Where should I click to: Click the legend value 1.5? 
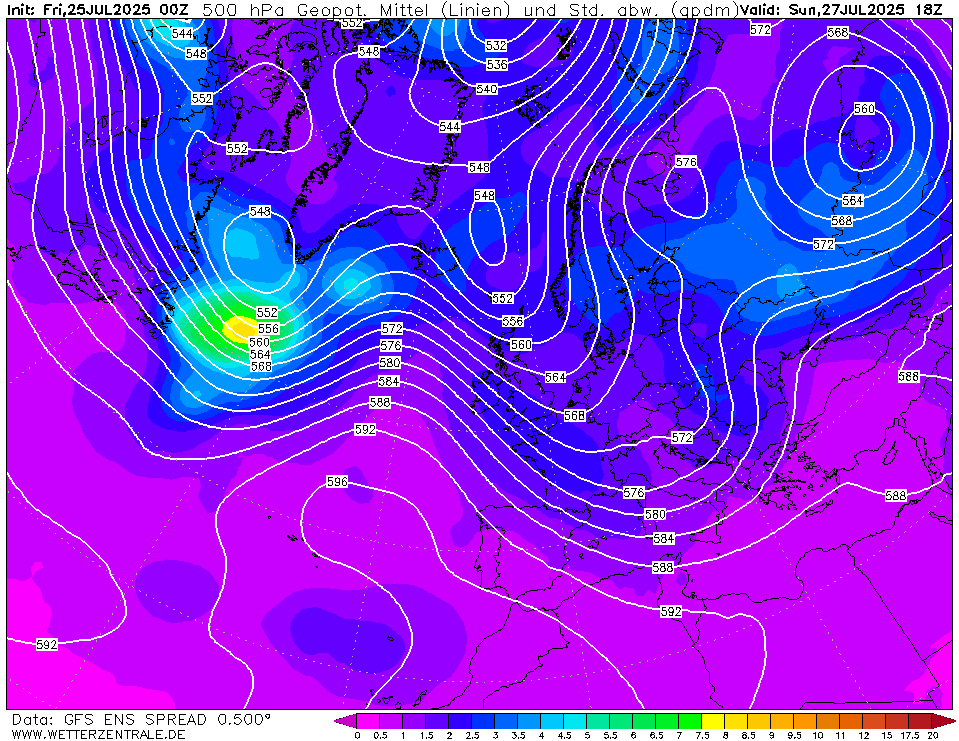click(426, 735)
